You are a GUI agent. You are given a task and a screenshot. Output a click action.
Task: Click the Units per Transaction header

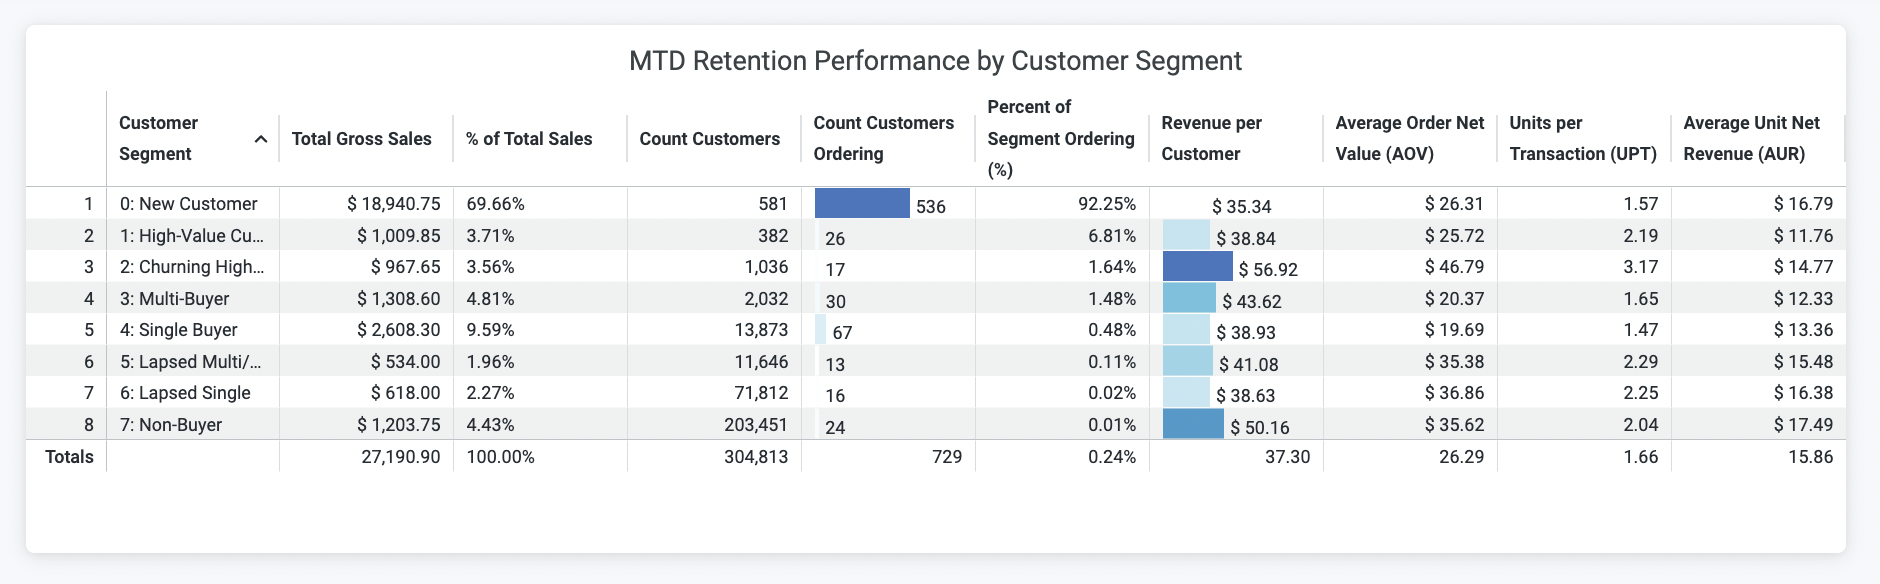(x=1582, y=138)
